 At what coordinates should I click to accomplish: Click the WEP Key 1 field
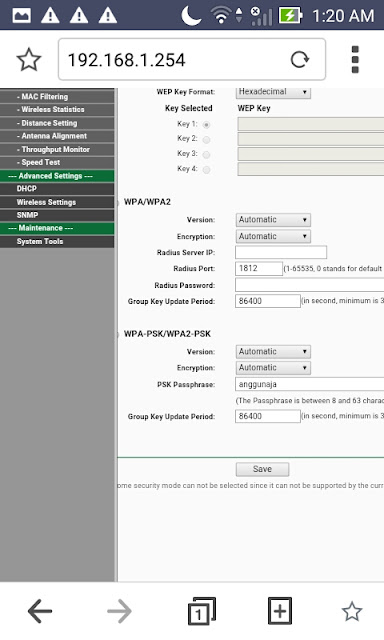click(311, 124)
